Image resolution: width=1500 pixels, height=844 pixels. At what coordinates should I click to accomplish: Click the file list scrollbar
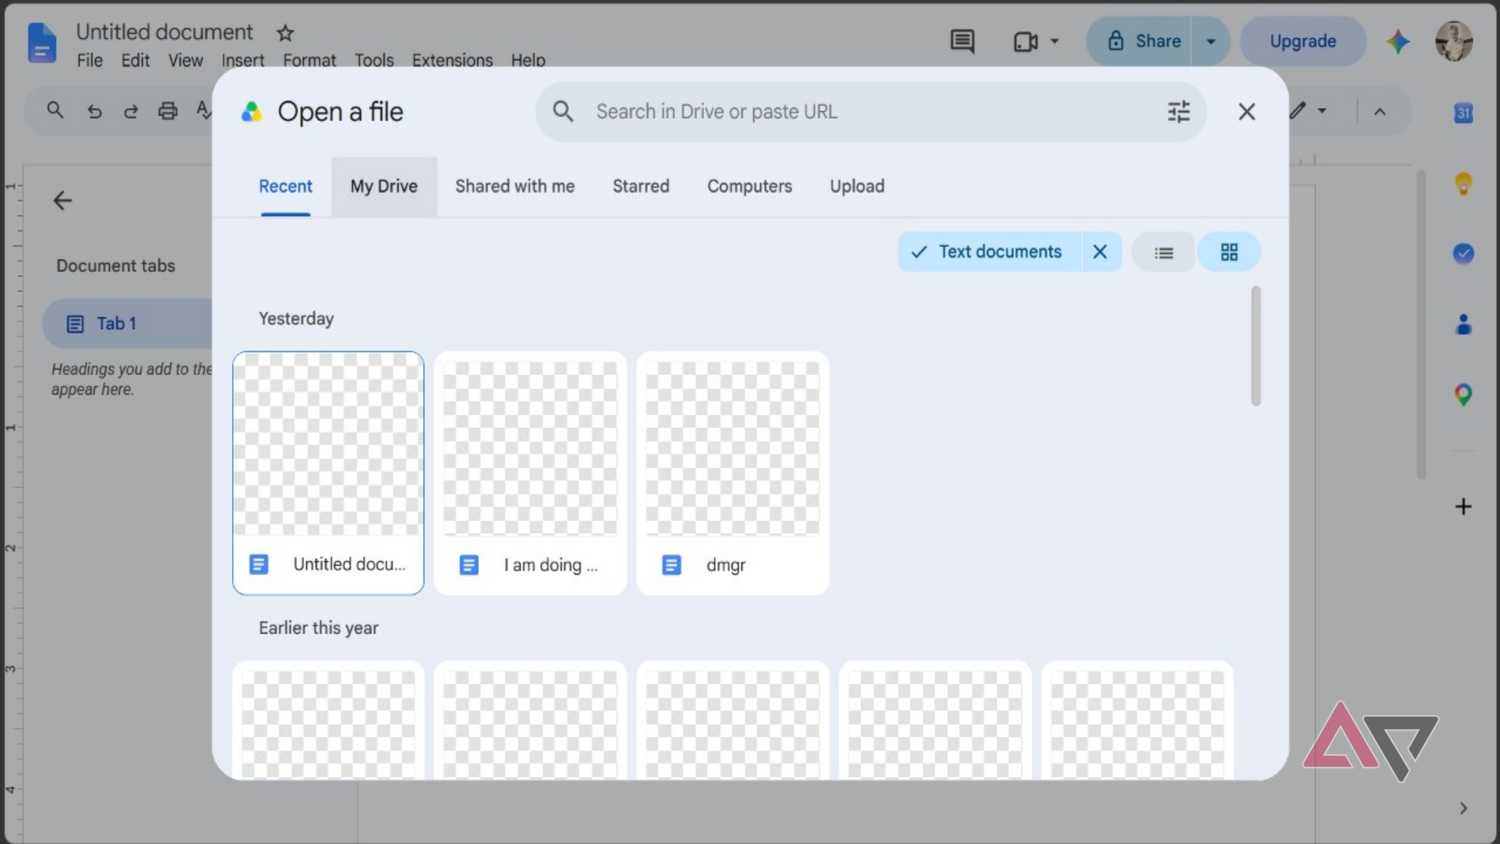click(x=1256, y=346)
